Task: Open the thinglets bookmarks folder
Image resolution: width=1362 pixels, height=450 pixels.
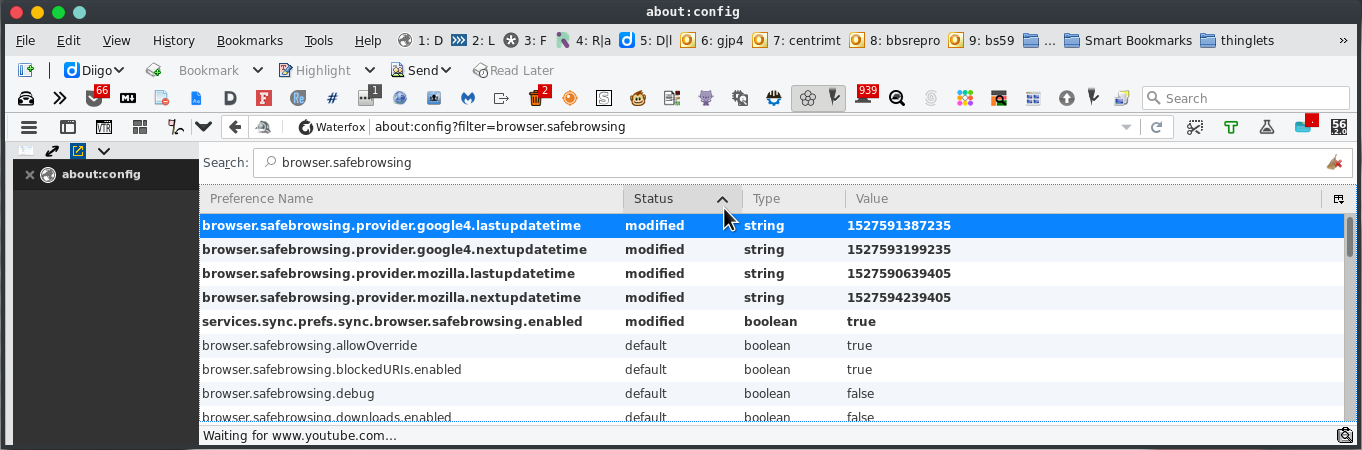Action: [x=1235, y=41]
